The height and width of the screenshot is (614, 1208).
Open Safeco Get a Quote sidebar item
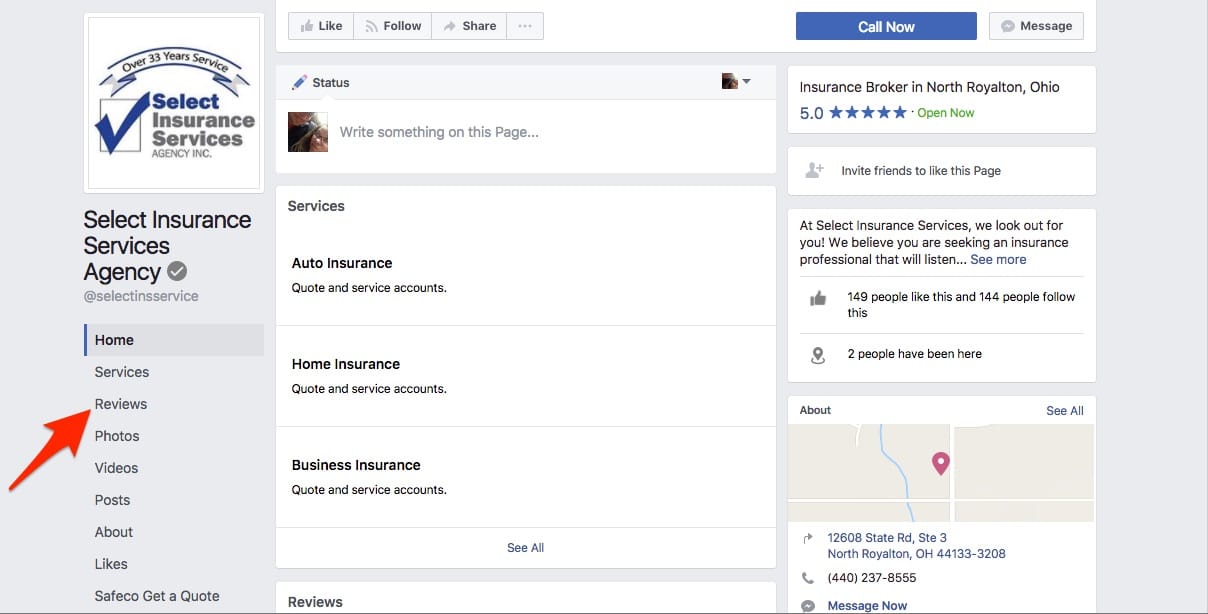click(x=157, y=596)
